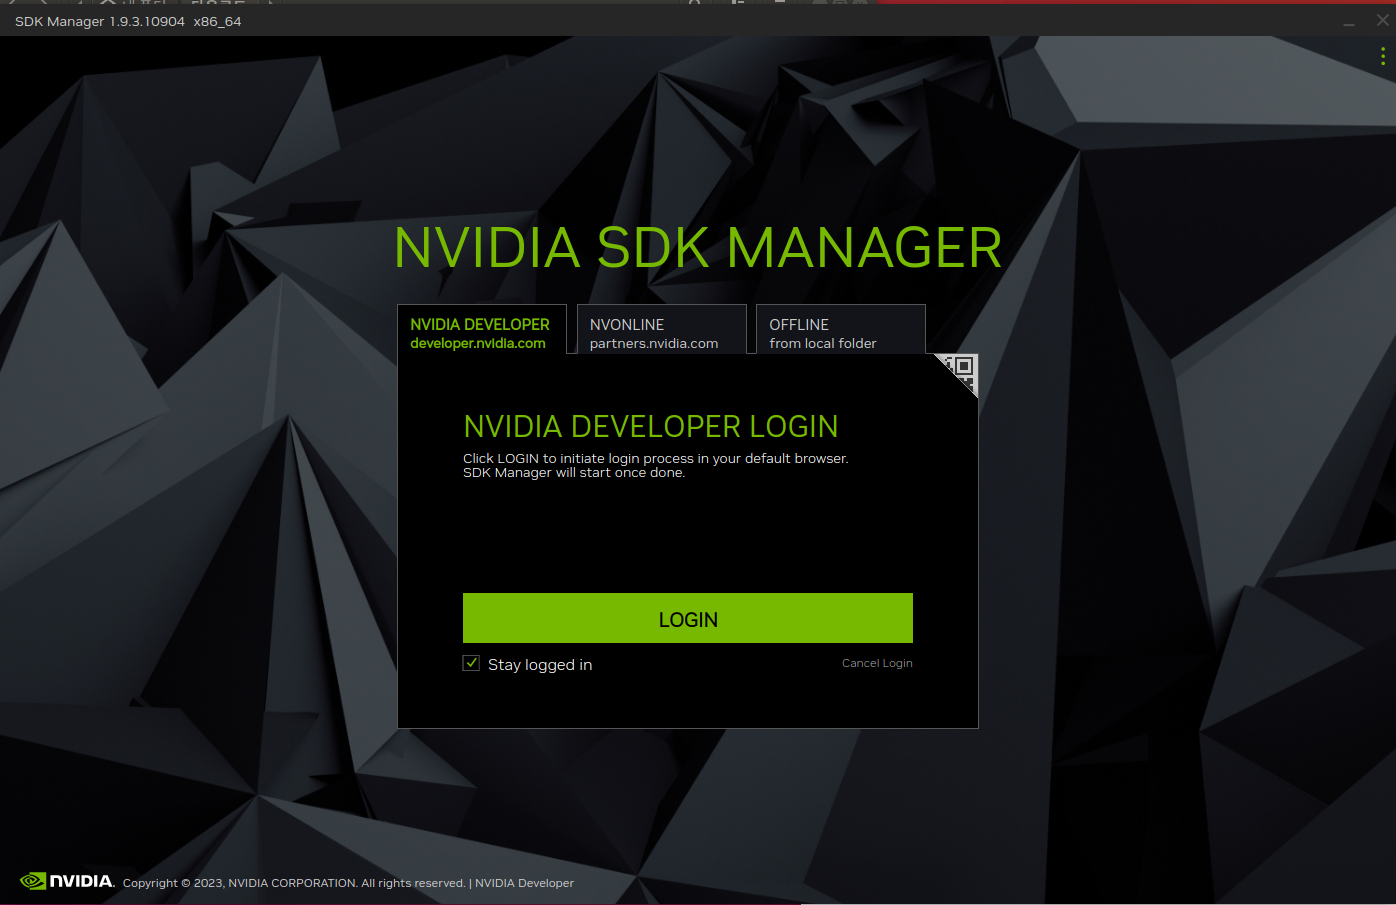Select the NVIDIA DEVELOPER tab
Screen dimensions: 1396x905
(x=482, y=330)
